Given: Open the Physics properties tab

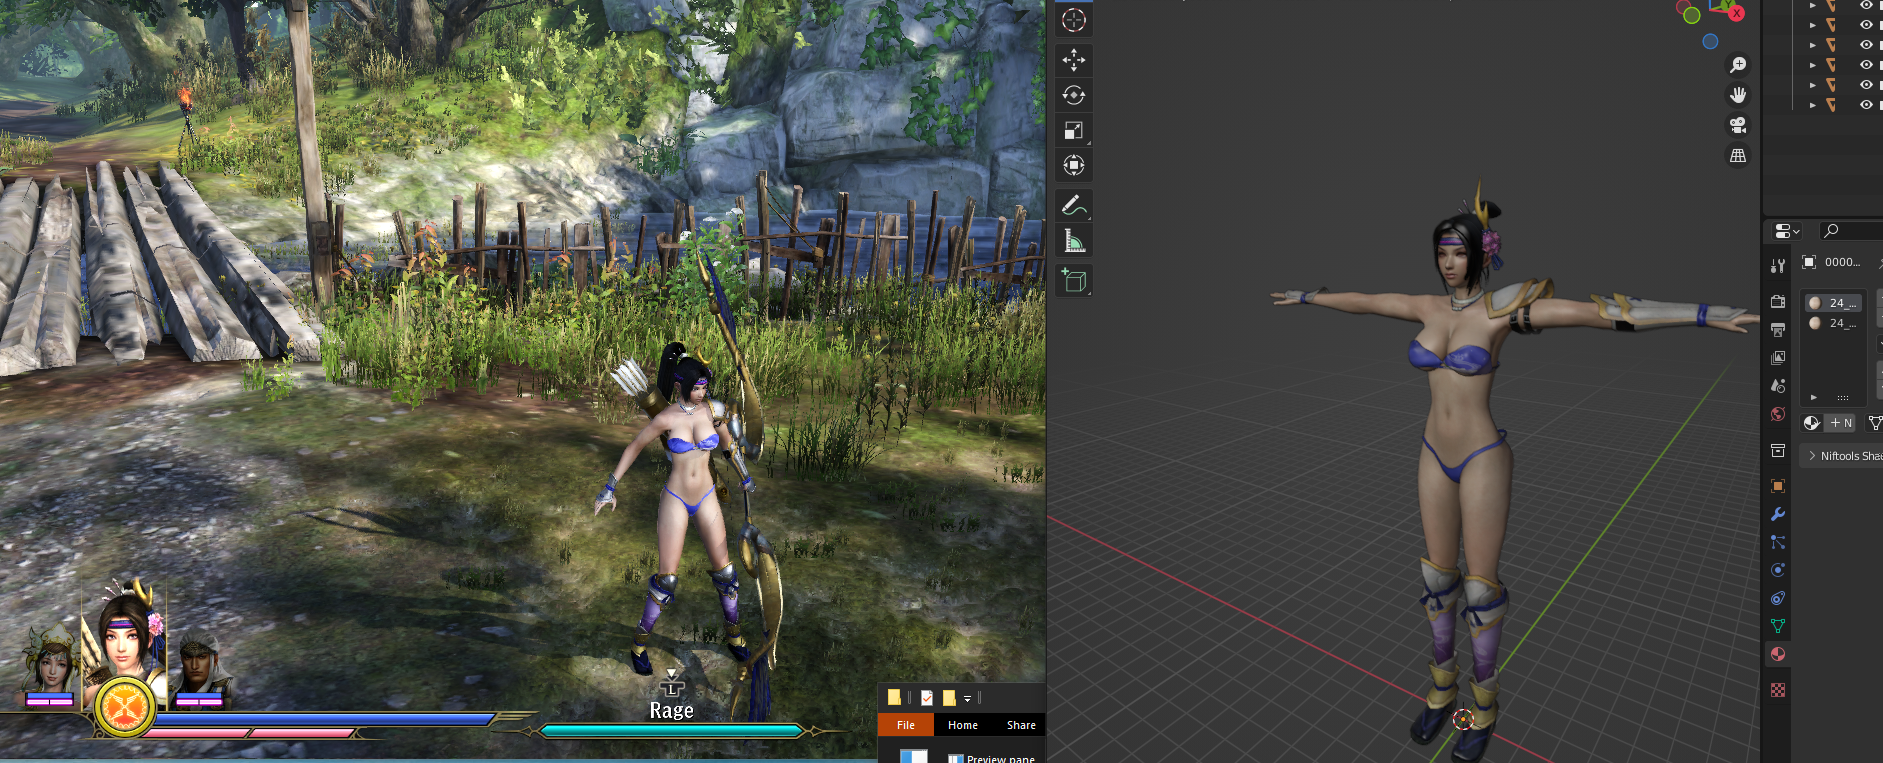Looking at the screenshot, I should (x=1778, y=570).
